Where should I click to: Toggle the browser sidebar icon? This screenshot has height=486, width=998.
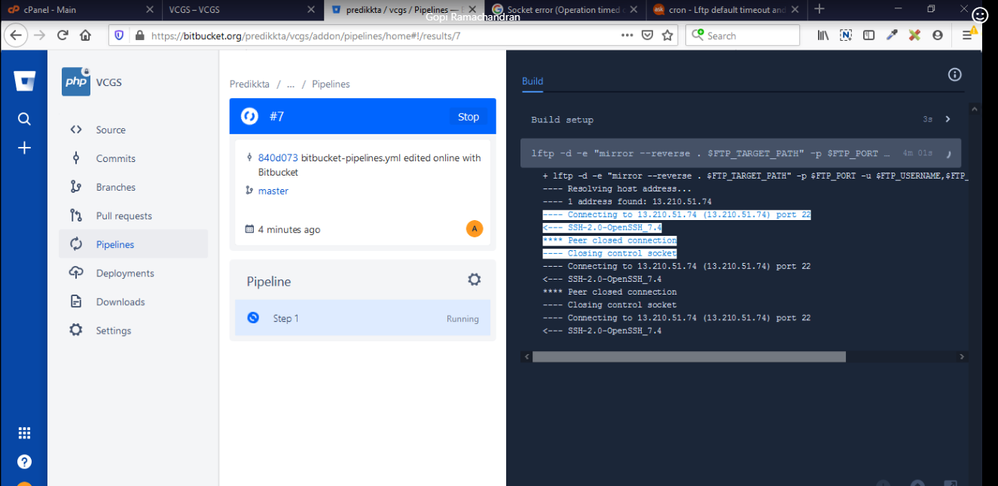pos(869,36)
